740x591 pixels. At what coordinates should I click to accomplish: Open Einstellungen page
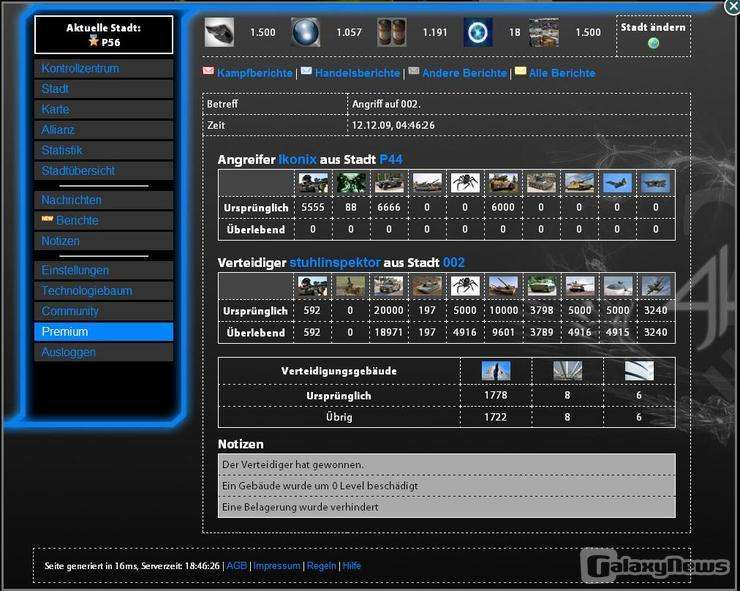103,270
